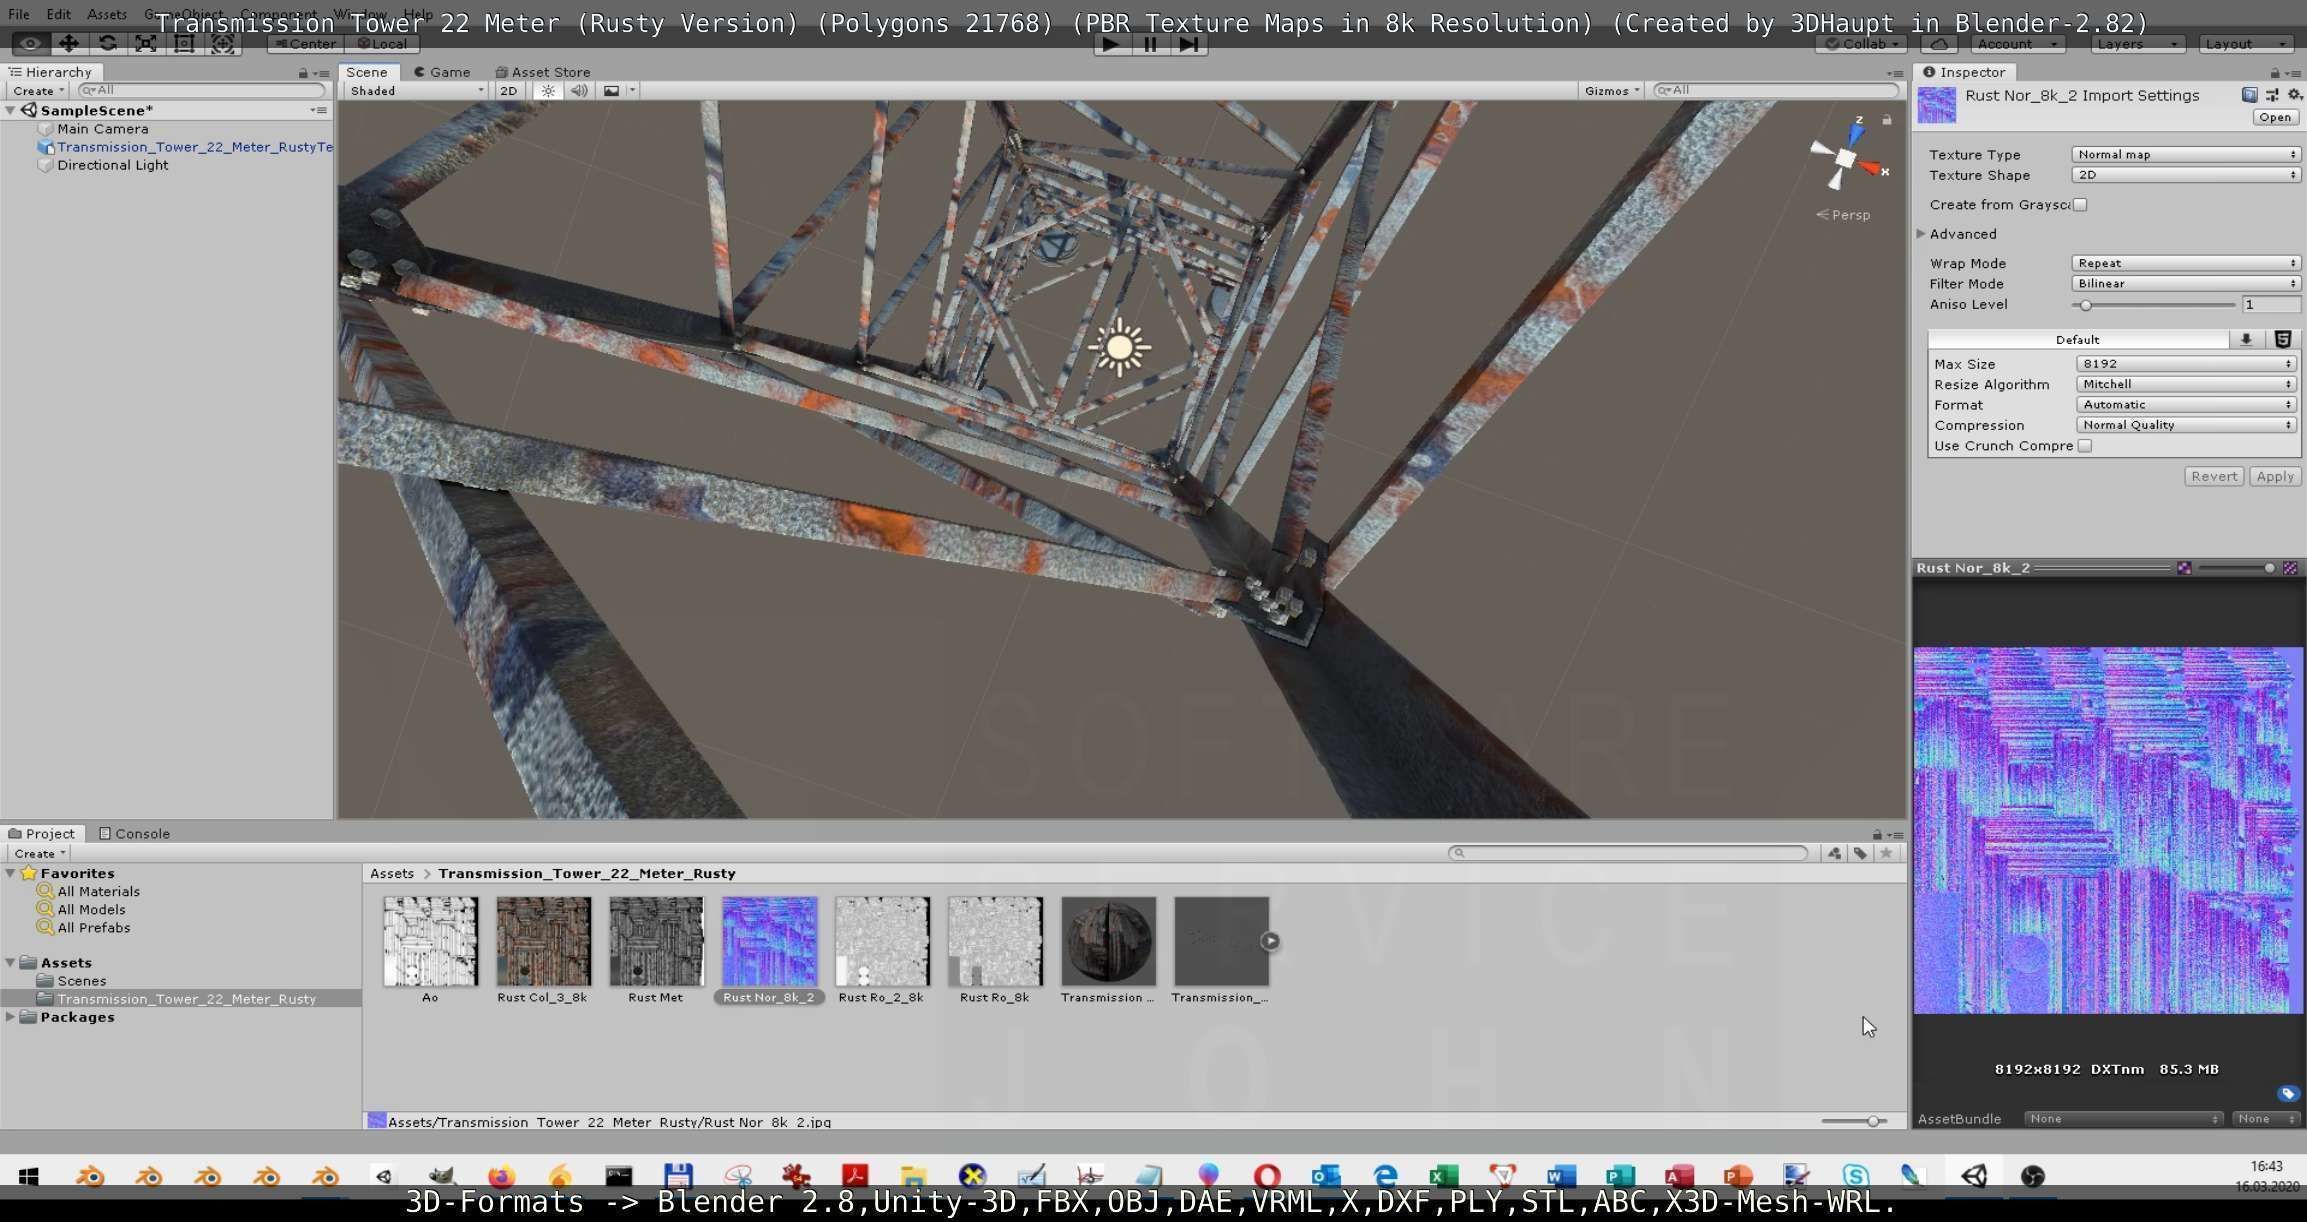Adjust project thumbnail size slider
2307x1222 pixels.
tap(1854, 1122)
